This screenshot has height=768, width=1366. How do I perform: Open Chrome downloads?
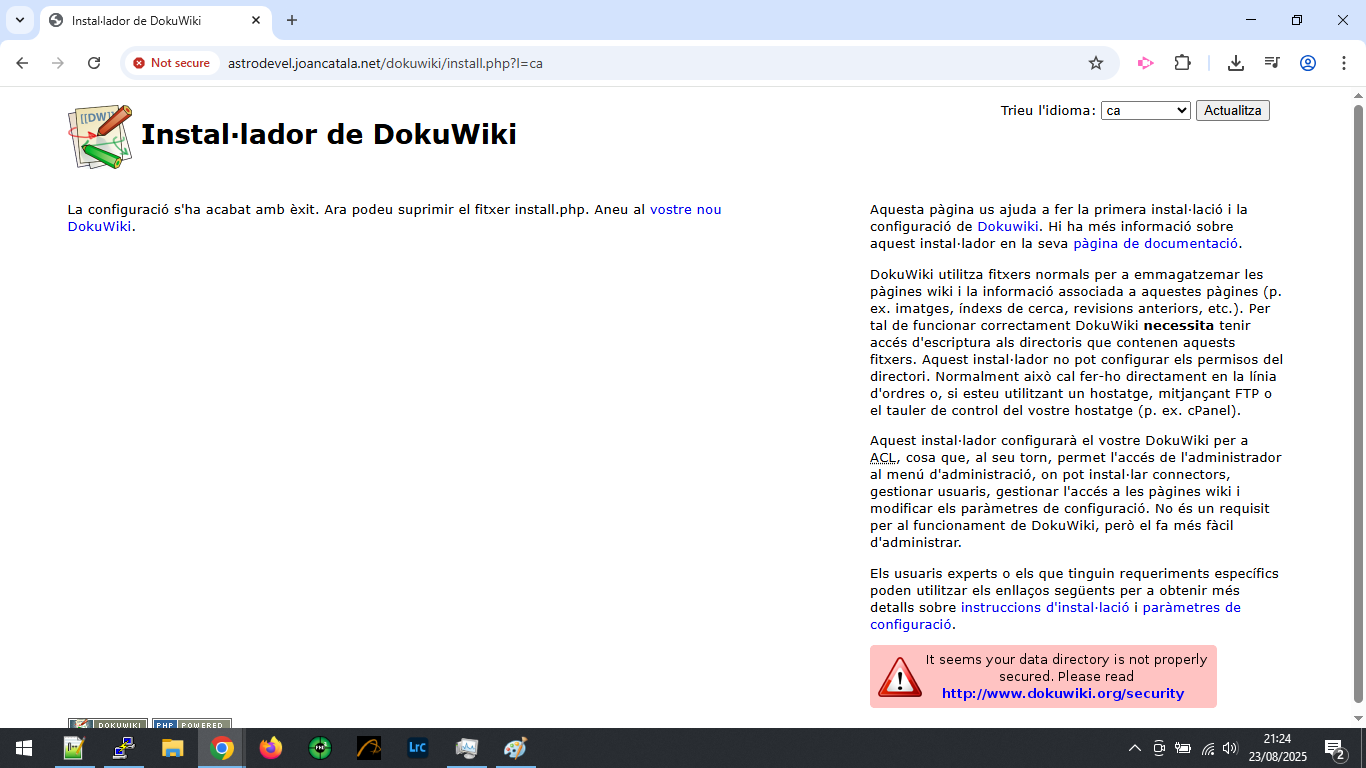(x=1236, y=63)
